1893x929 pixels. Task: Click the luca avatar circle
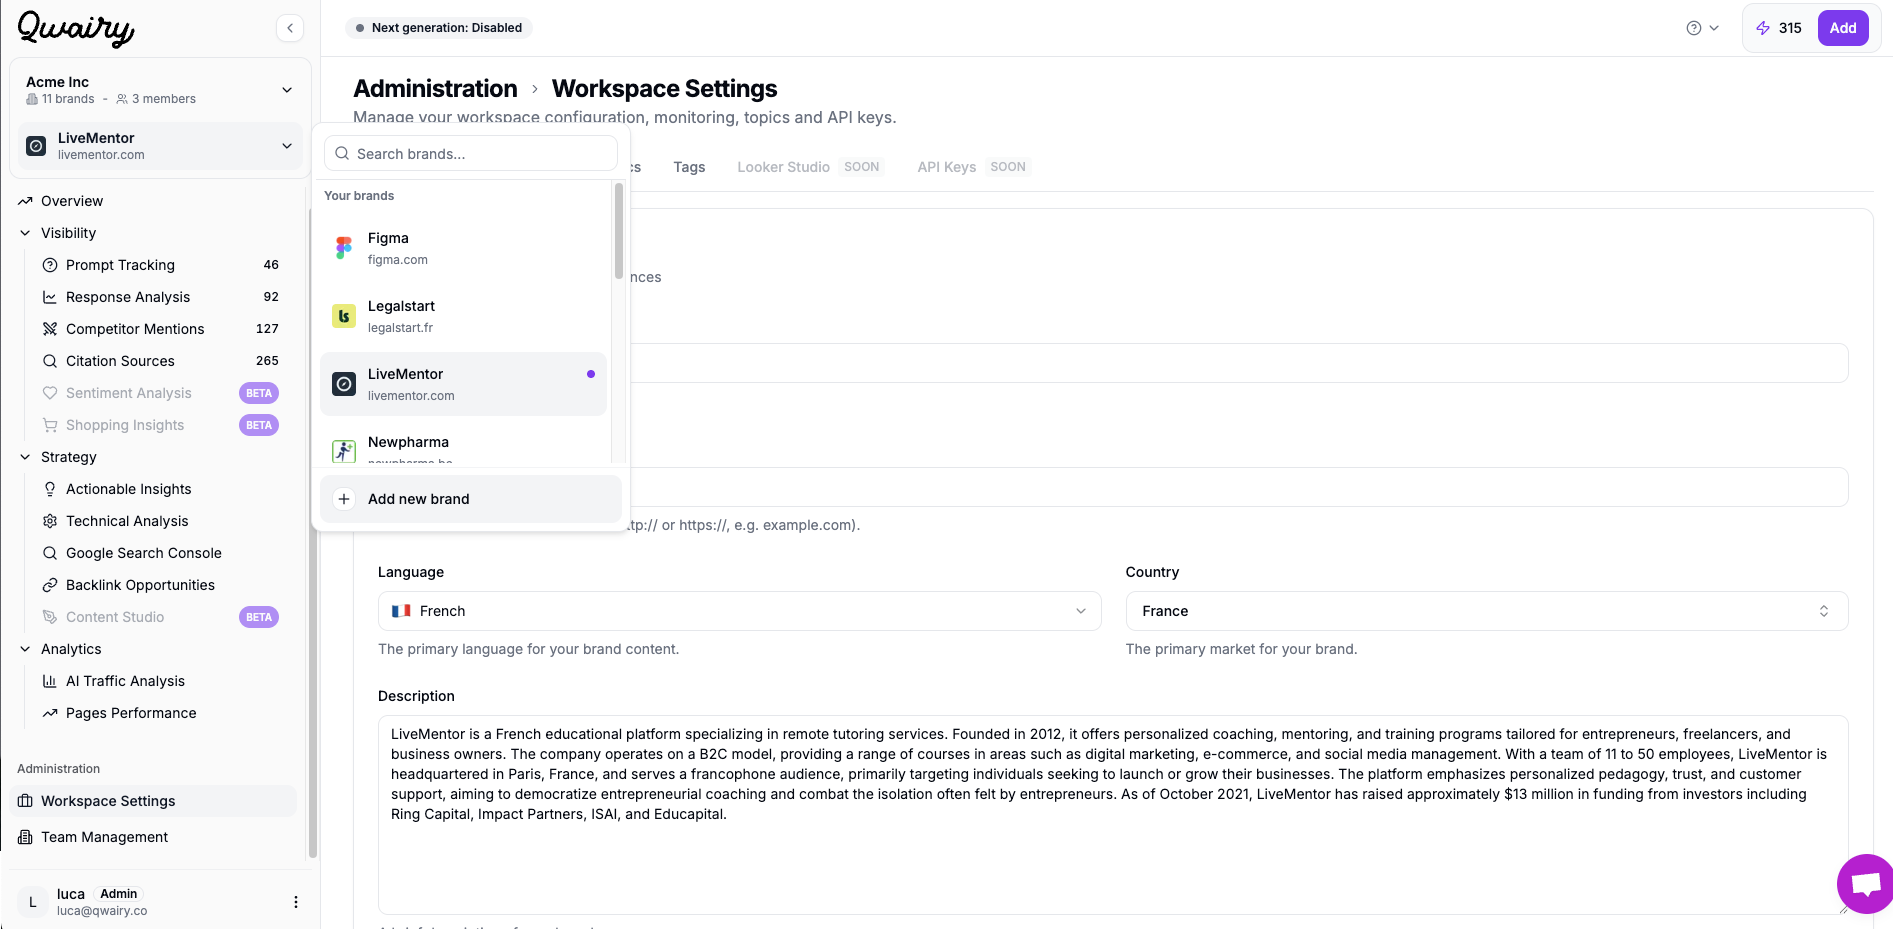pyautogui.click(x=33, y=902)
